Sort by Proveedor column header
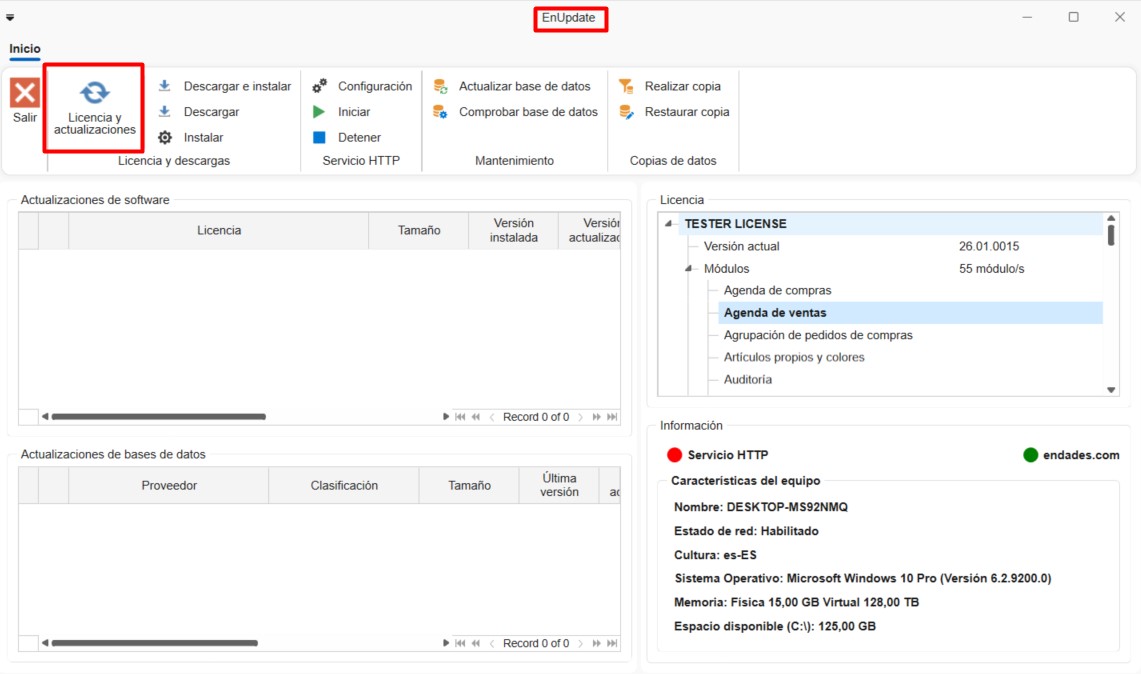1141x674 pixels. pos(169,486)
